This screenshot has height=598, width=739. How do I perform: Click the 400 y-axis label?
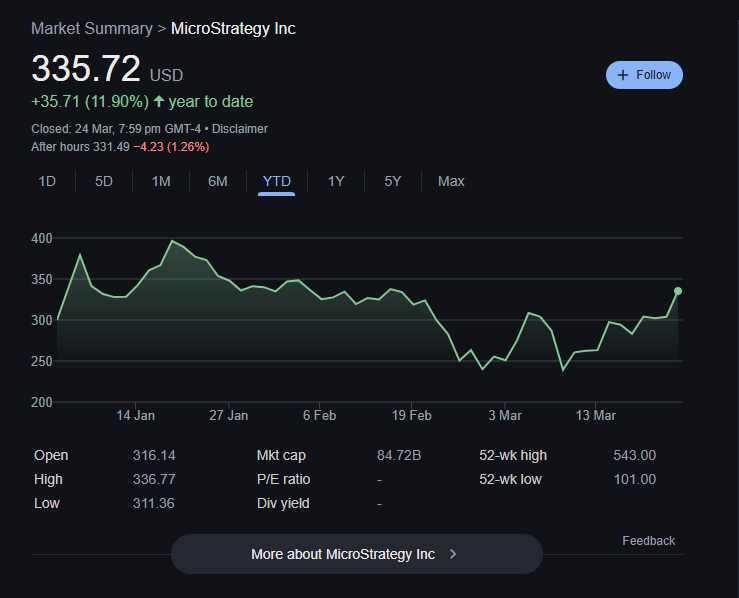(41, 238)
